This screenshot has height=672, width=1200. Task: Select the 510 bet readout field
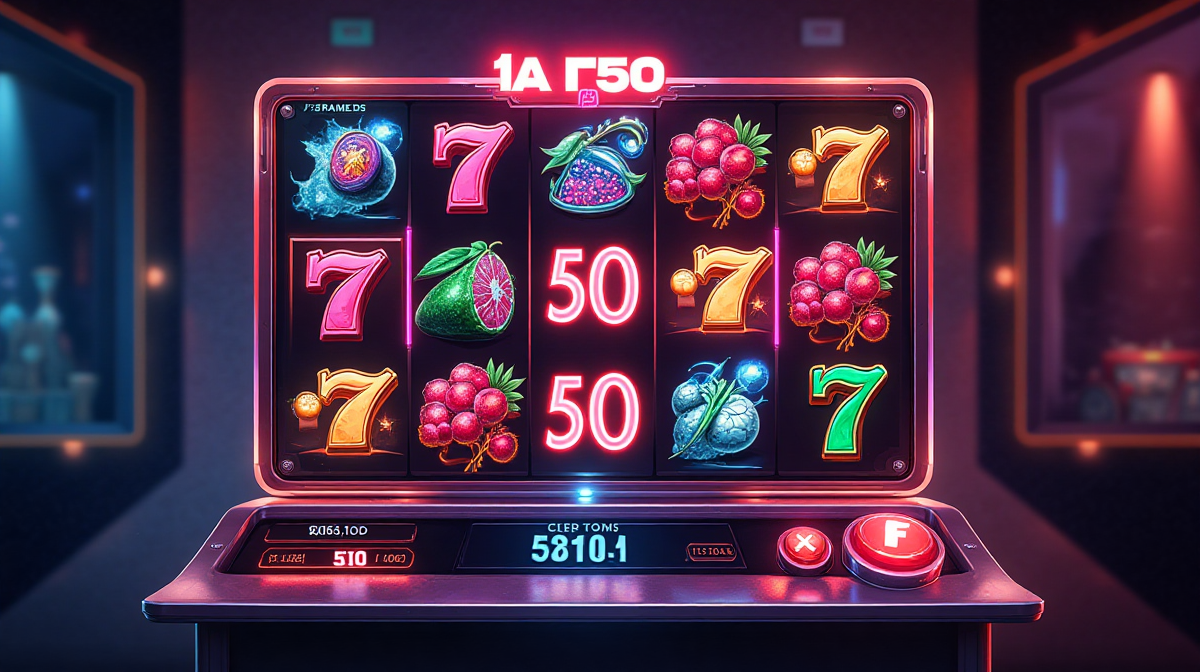coord(339,557)
